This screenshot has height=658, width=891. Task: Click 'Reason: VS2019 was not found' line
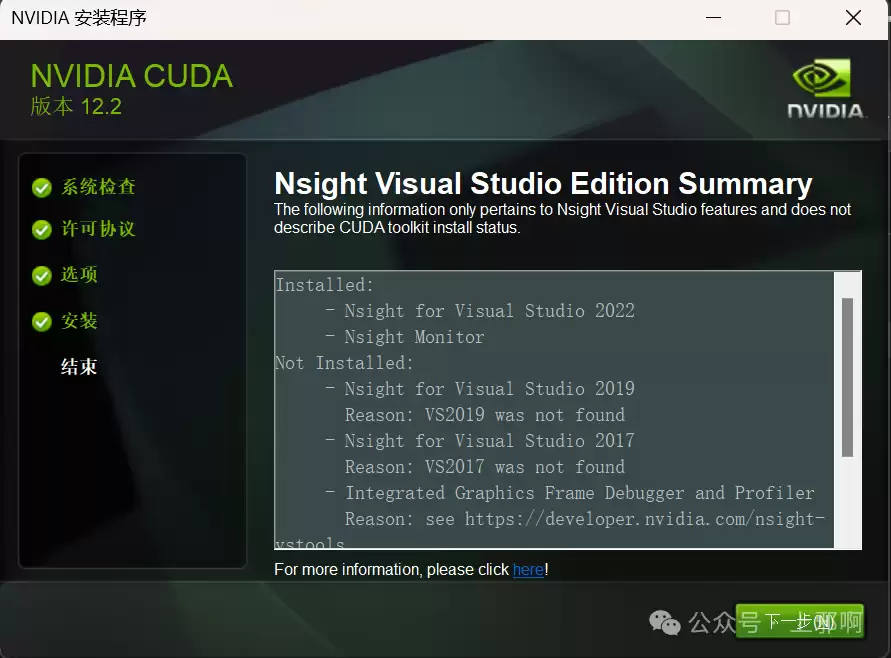click(x=485, y=415)
